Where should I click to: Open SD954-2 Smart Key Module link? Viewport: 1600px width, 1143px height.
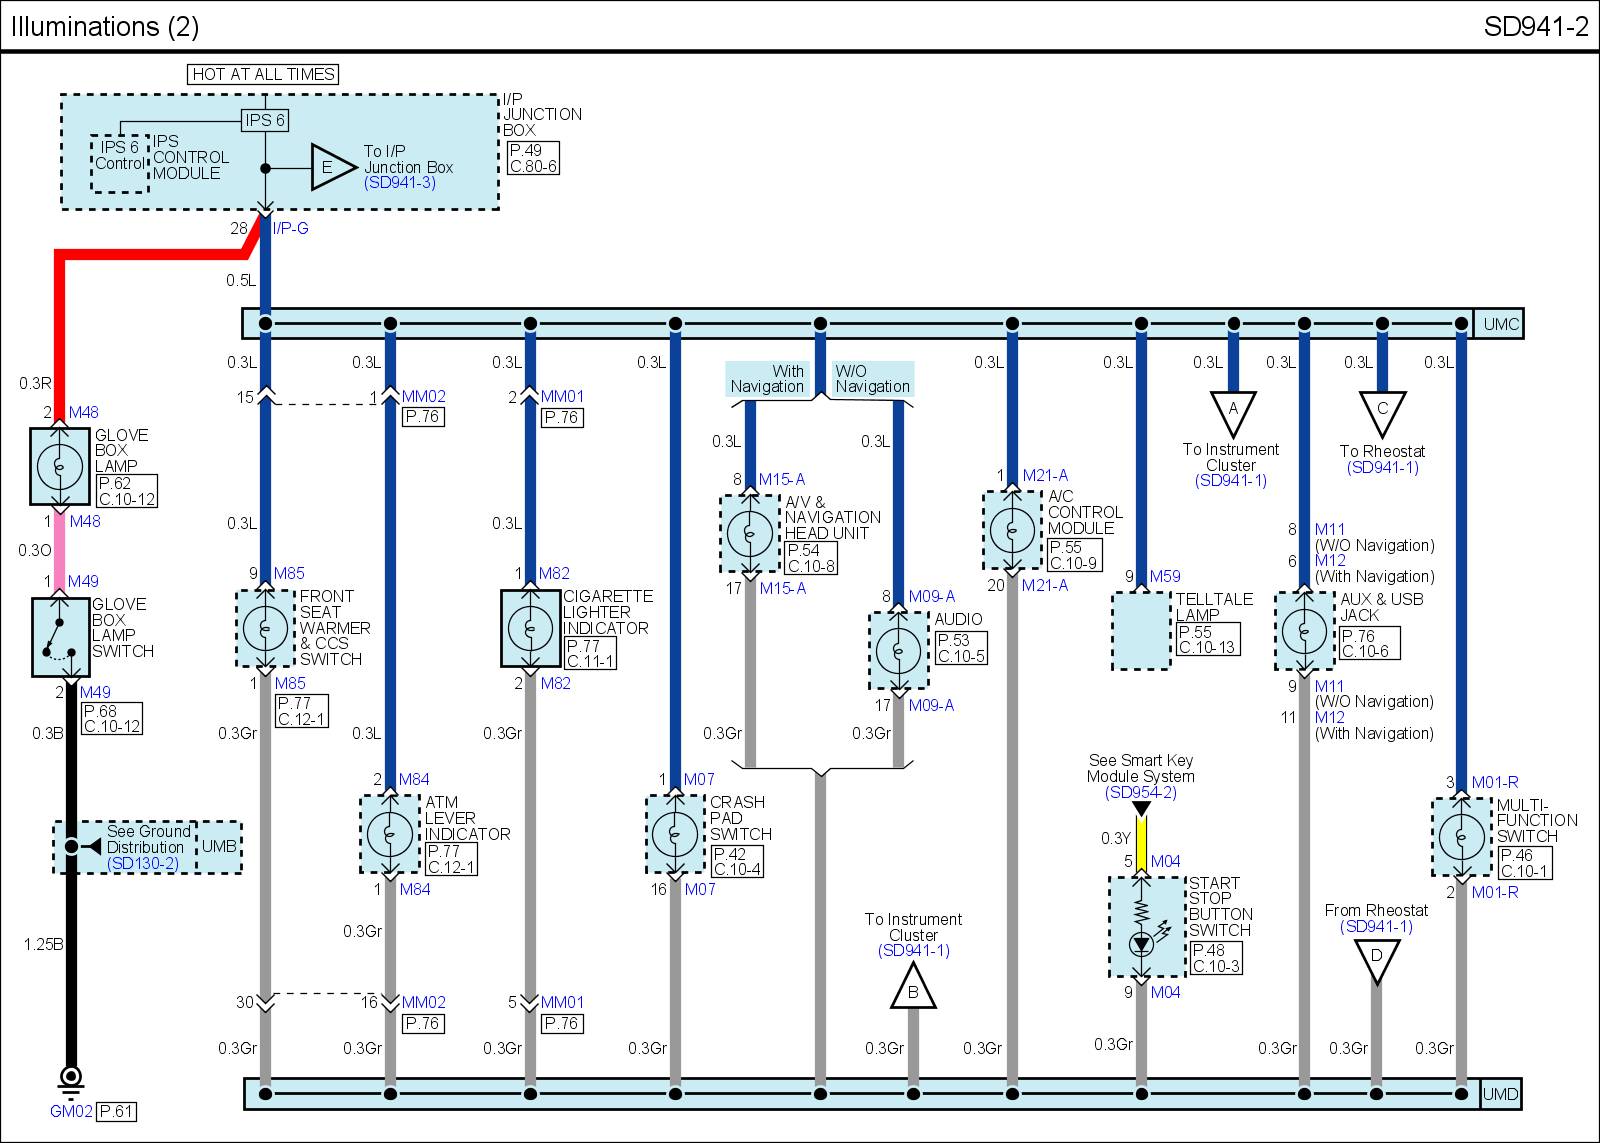[1141, 793]
